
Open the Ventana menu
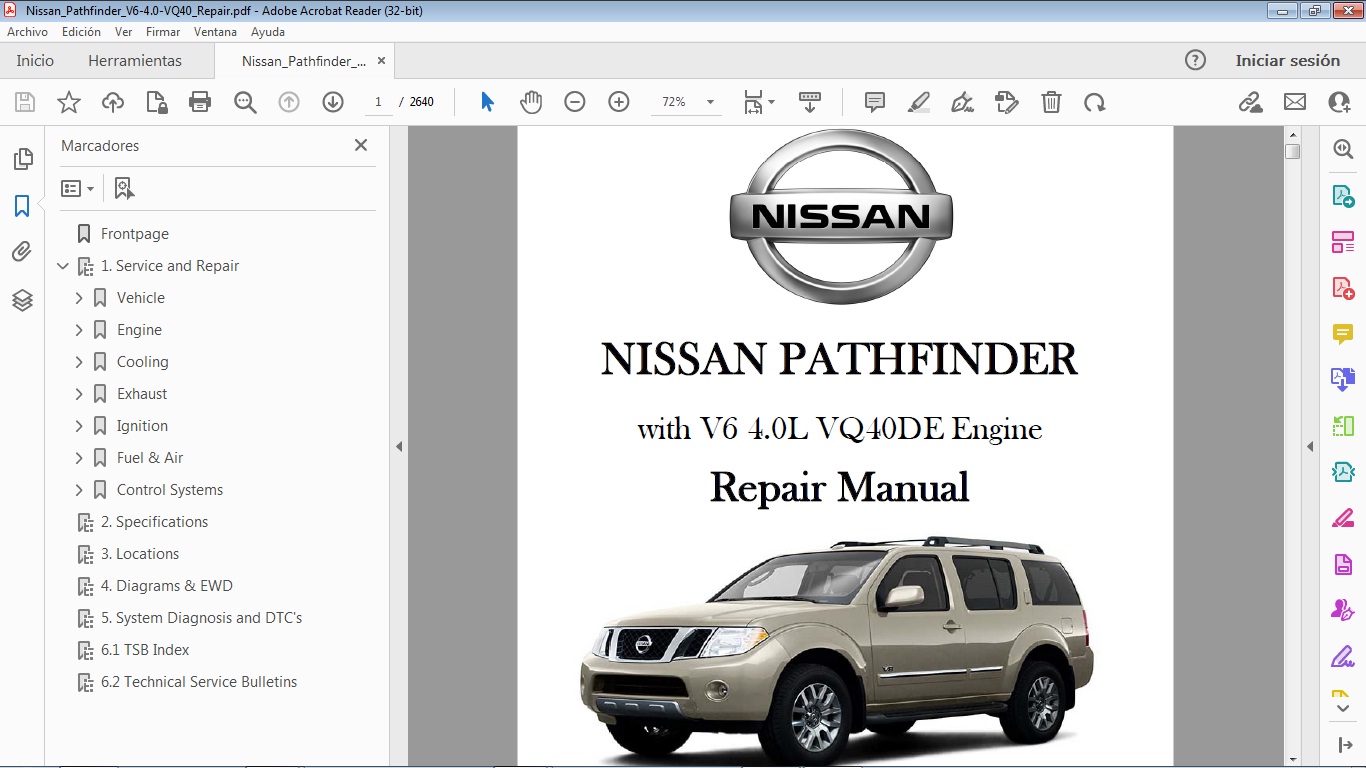[x=216, y=32]
